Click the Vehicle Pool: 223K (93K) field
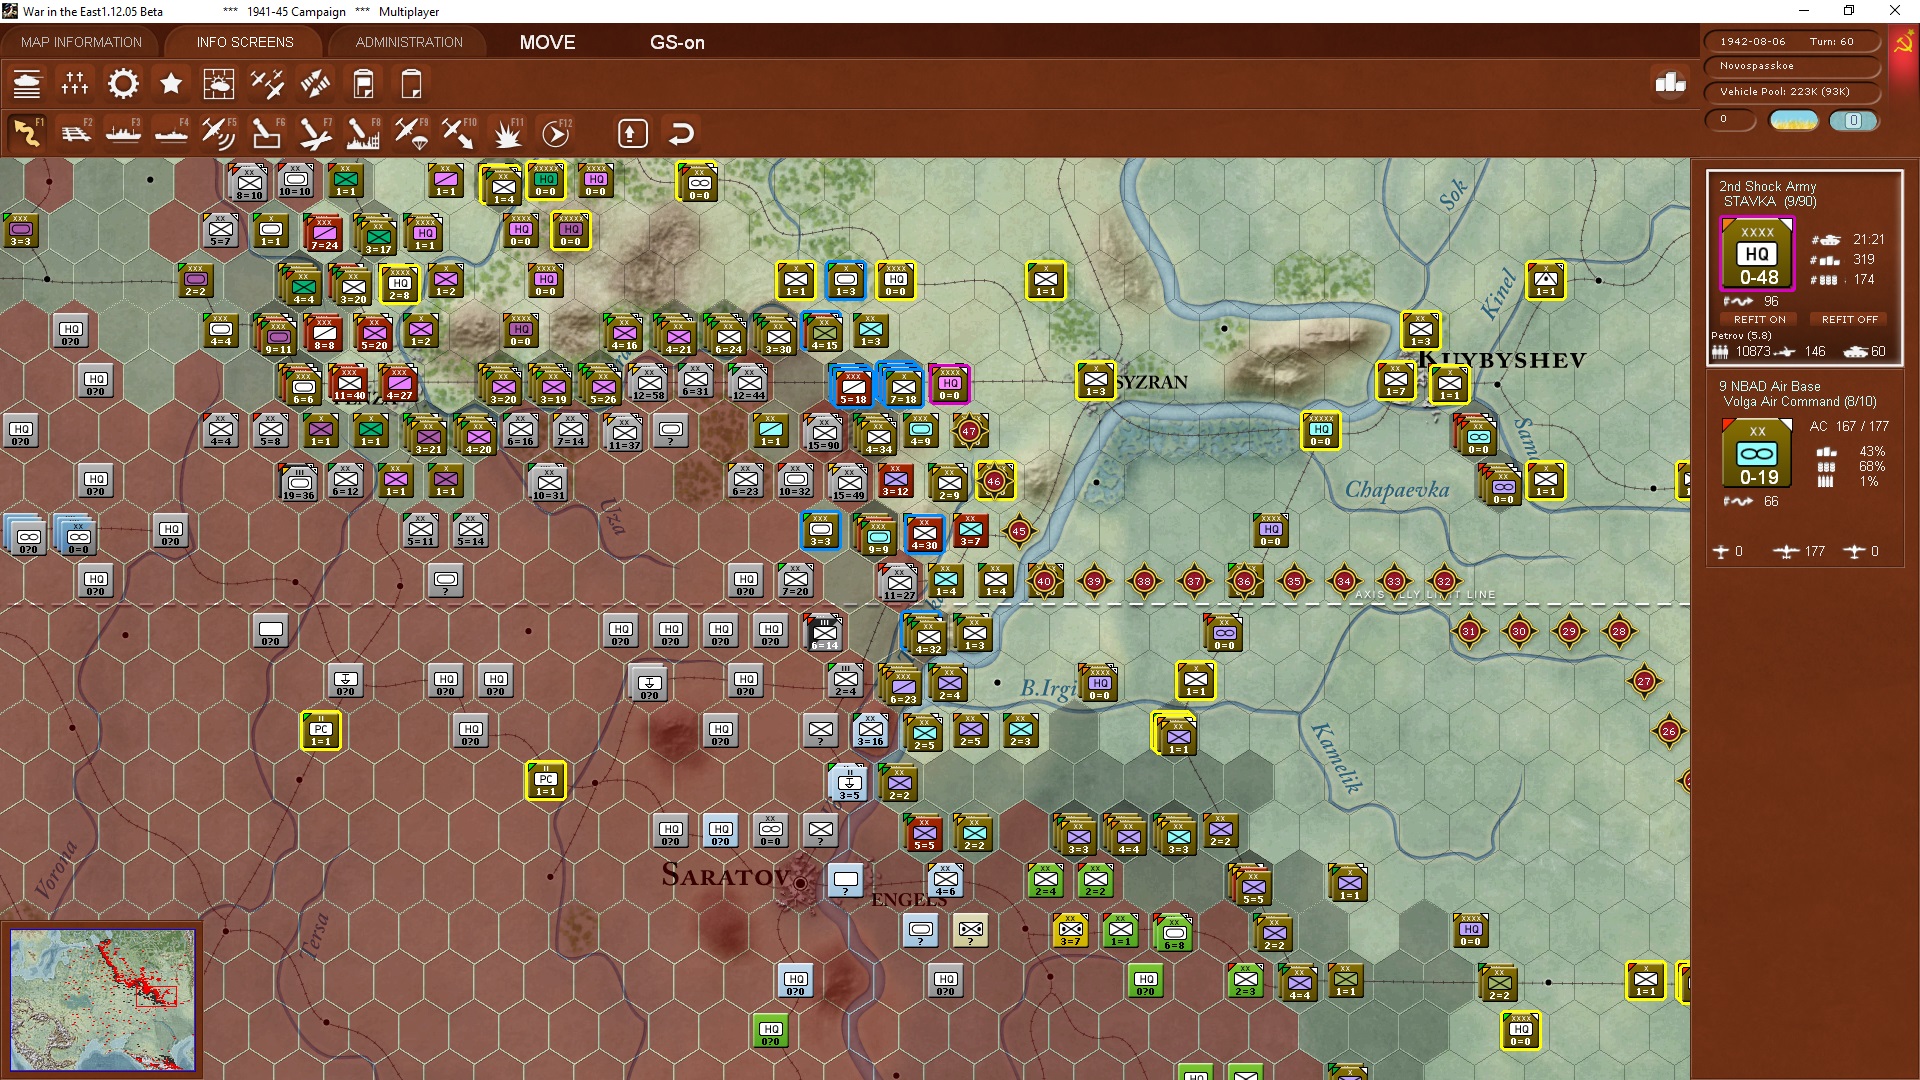 pyautogui.click(x=1790, y=92)
